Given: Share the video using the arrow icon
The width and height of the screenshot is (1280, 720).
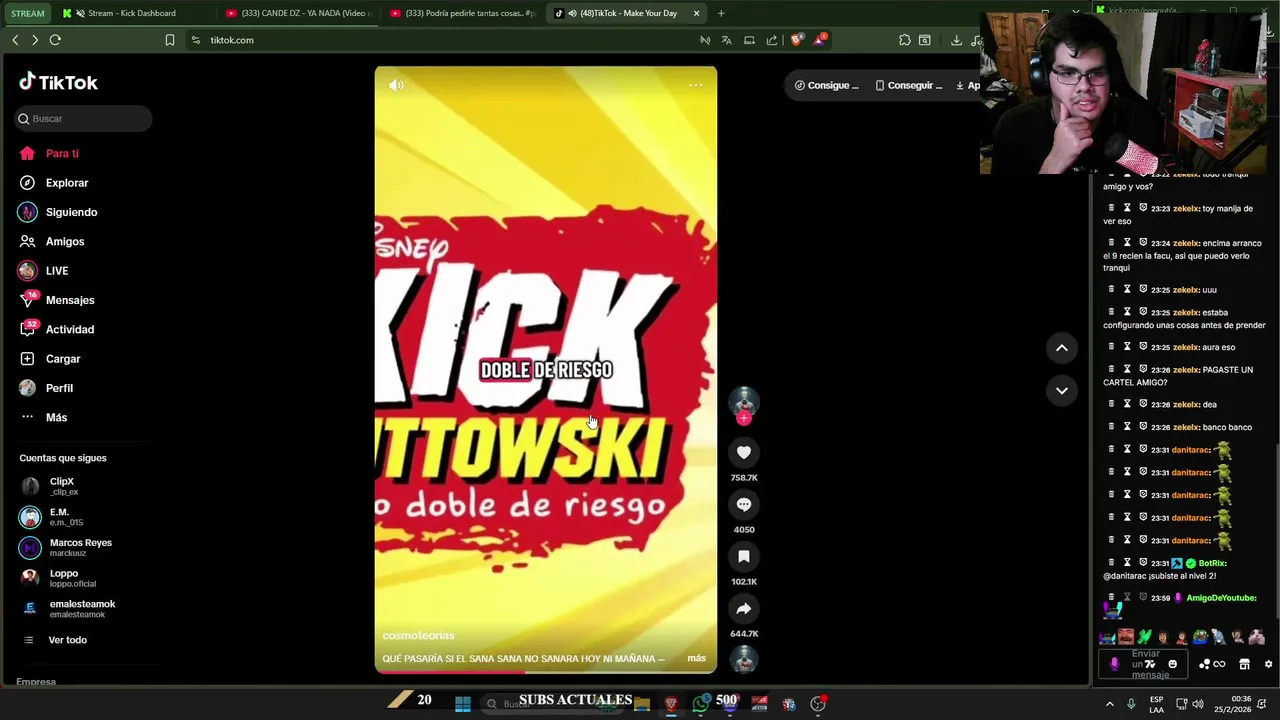Looking at the screenshot, I should pyautogui.click(x=744, y=608).
